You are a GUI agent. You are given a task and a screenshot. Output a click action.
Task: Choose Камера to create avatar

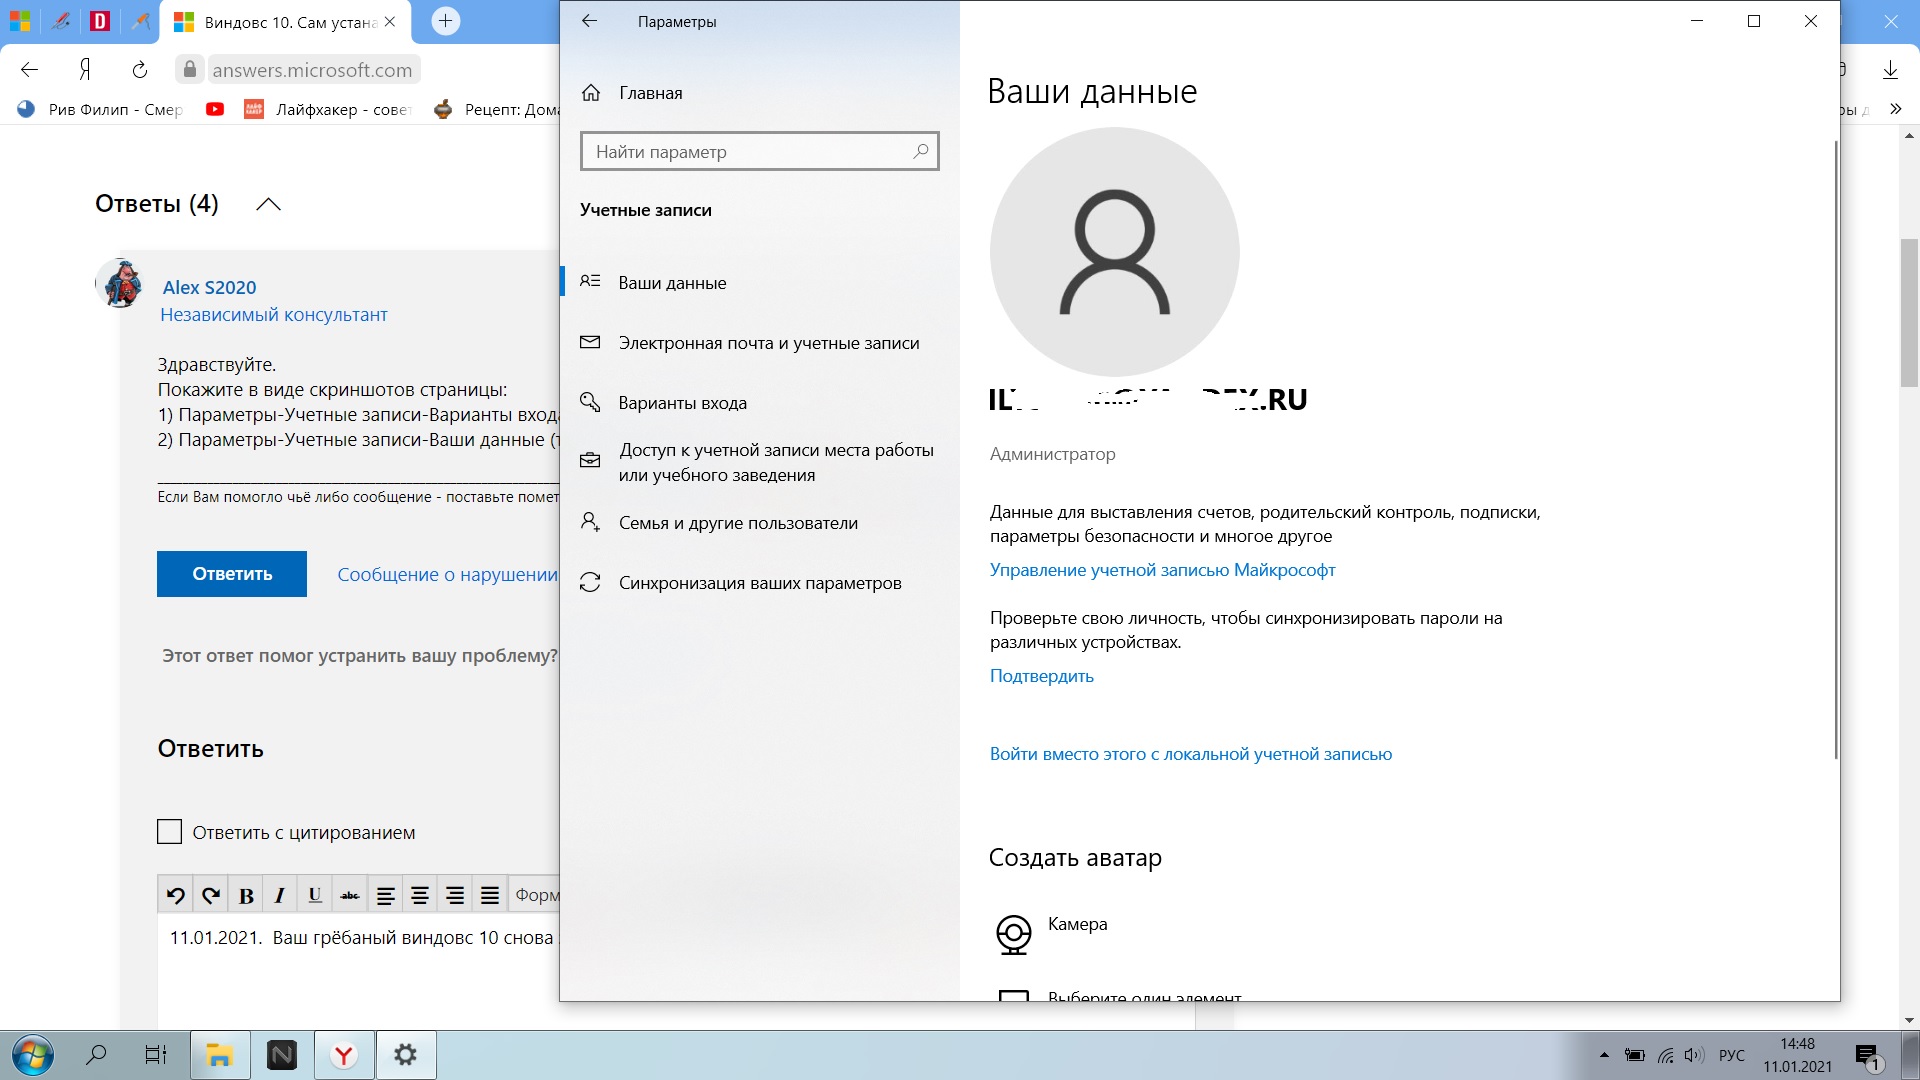coord(1051,933)
